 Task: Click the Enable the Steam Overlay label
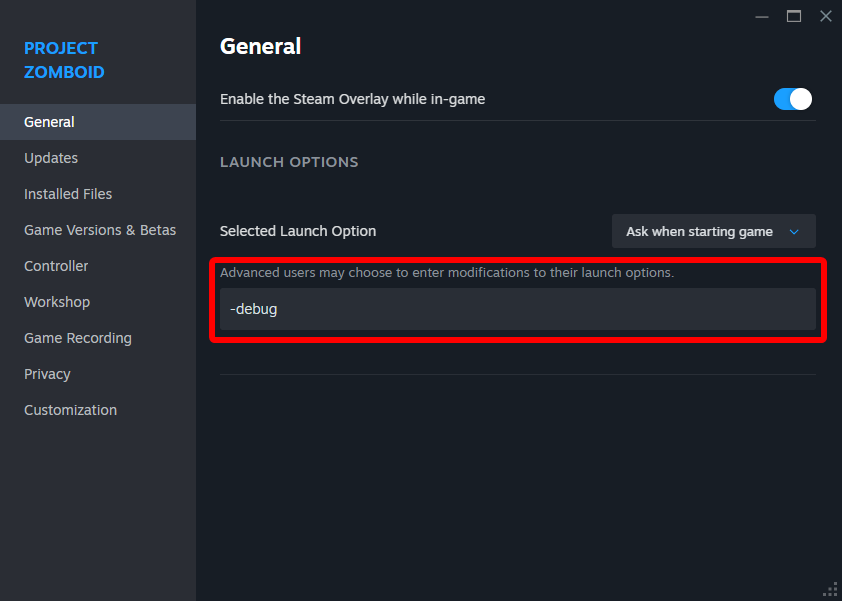352,99
